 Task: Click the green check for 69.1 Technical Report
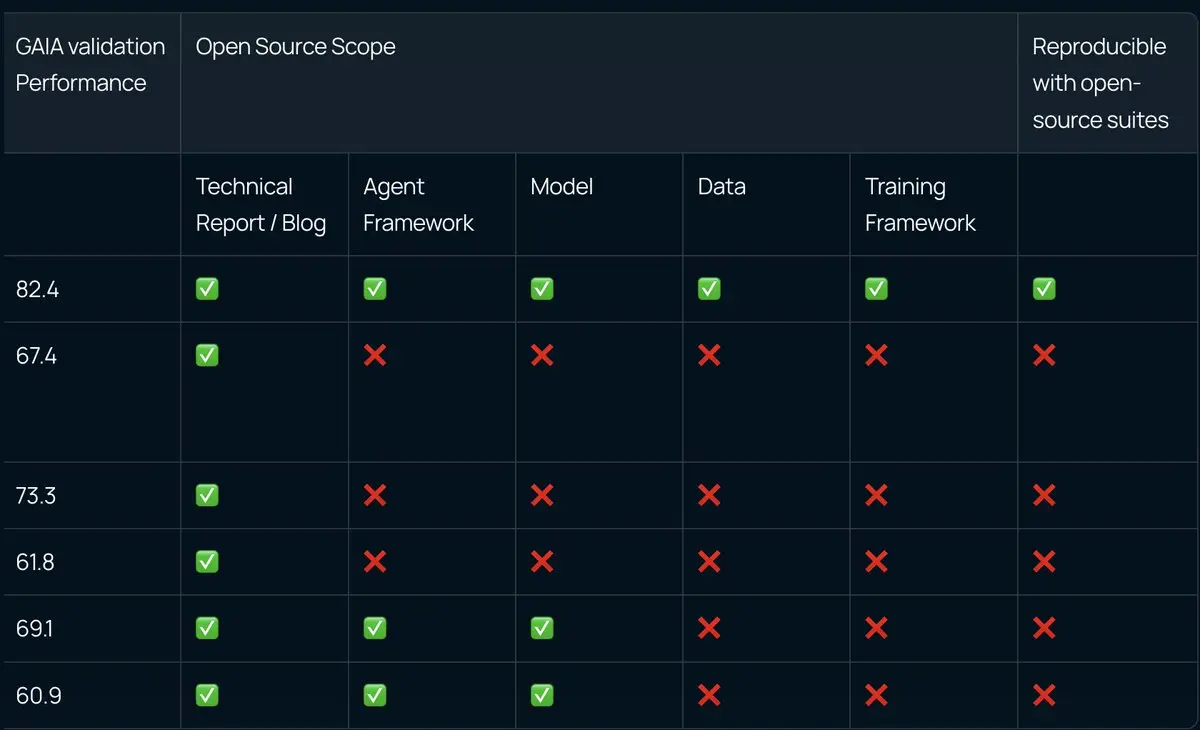tap(207, 628)
